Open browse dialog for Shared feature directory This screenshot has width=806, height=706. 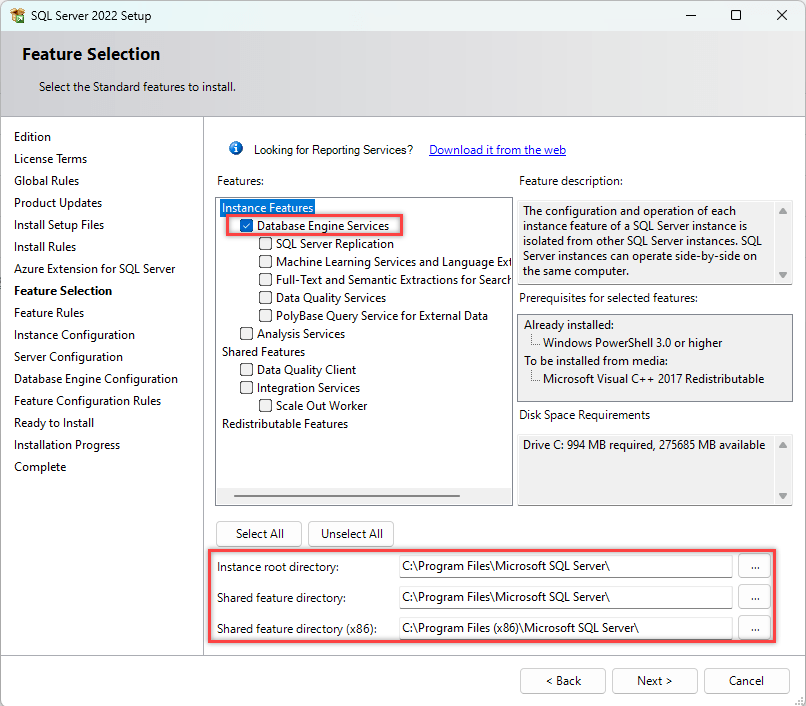(x=755, y=596)
